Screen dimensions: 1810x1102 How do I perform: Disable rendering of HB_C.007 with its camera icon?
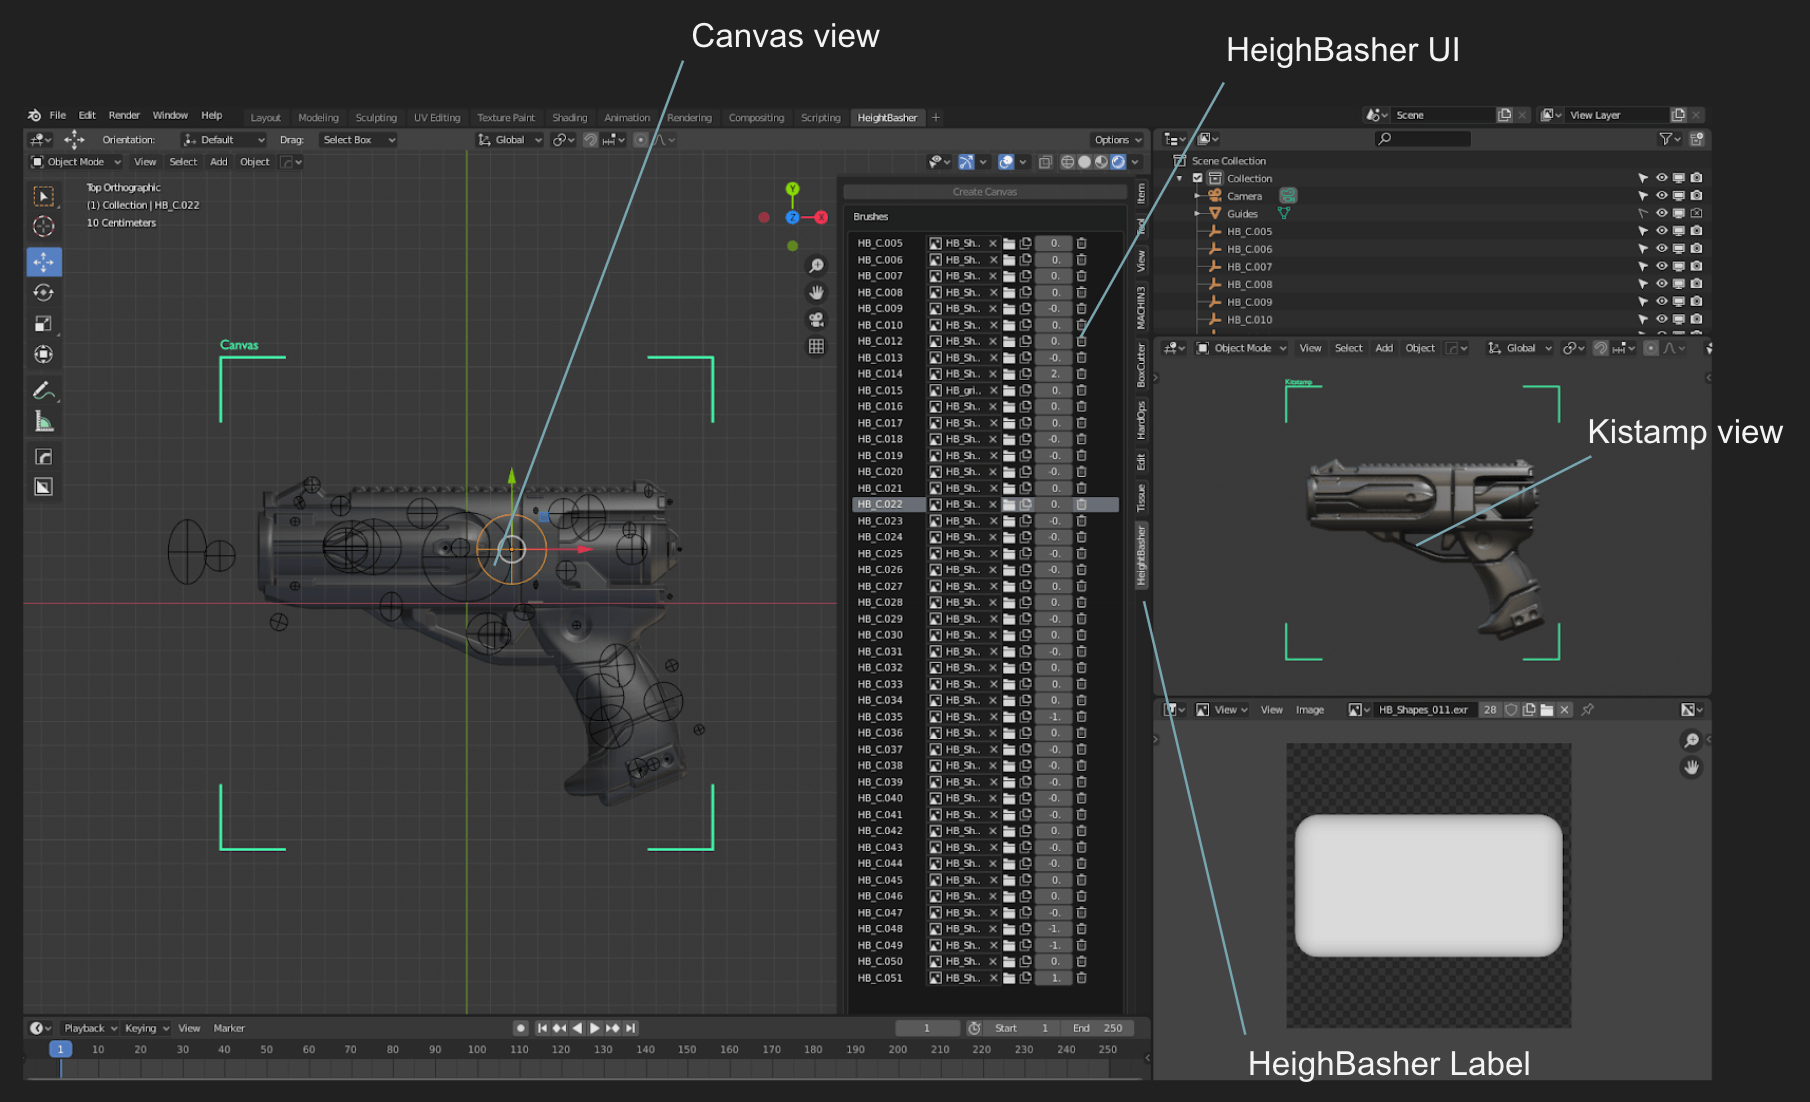[1696, 266]
